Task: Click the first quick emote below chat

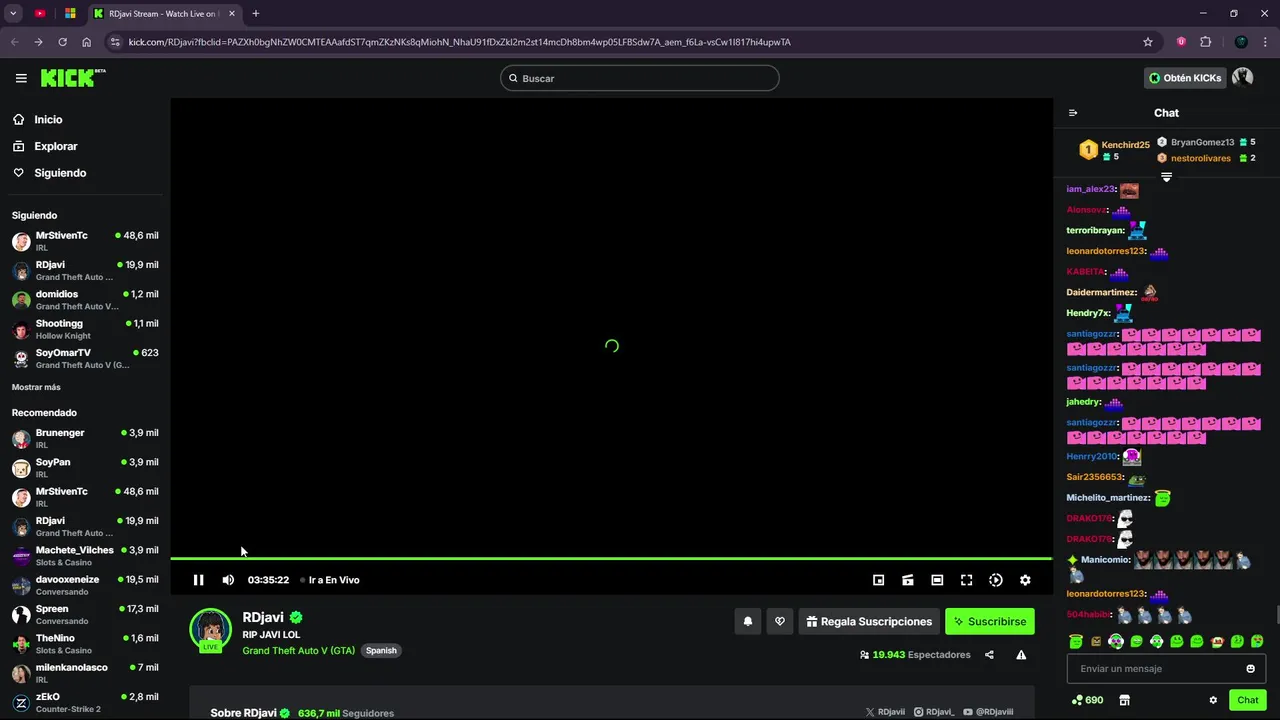Action: coord(1076,641)
